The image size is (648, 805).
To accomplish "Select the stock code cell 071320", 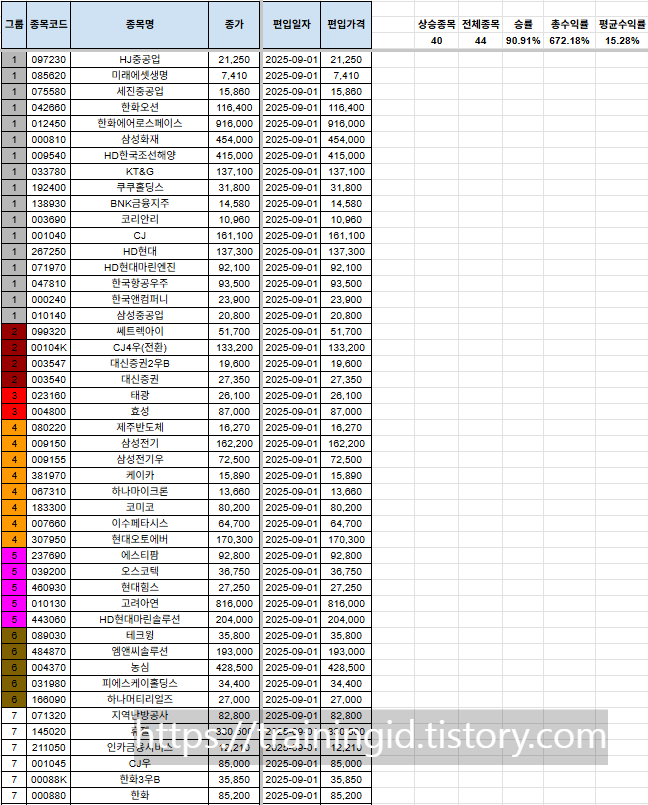I will click(48, 715).
